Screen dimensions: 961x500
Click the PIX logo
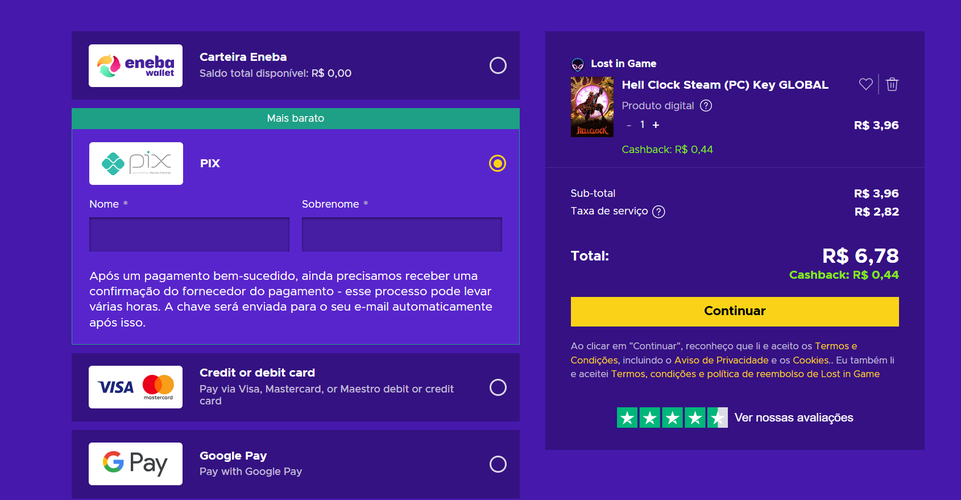tap(136, 164)
